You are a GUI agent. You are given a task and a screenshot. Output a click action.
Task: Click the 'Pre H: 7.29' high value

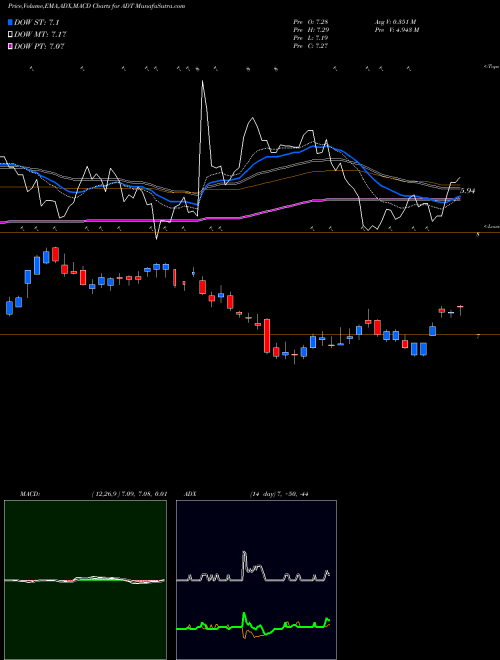point(311,30)
